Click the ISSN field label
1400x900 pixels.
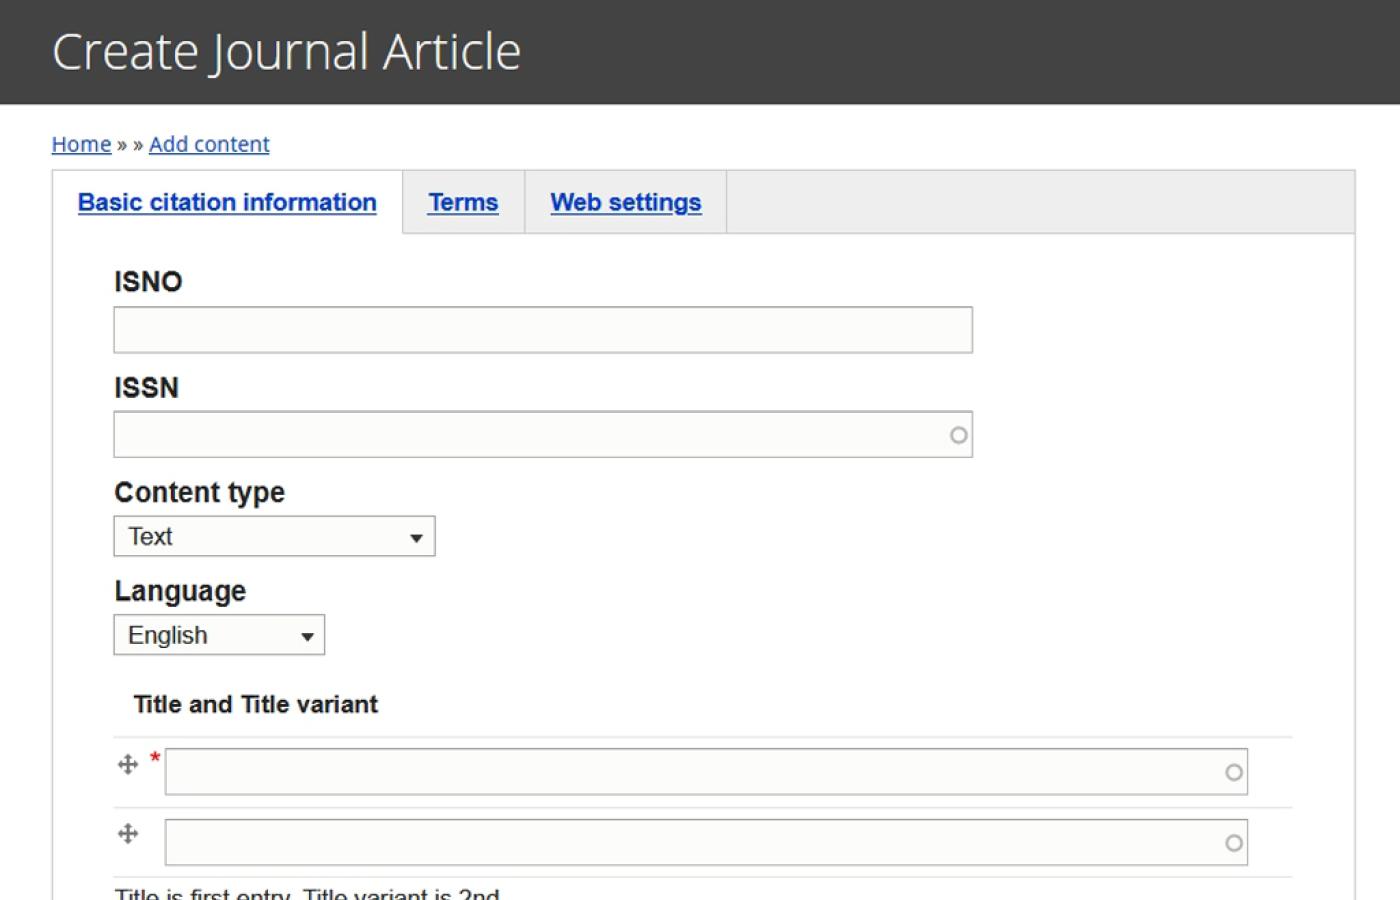click(146, 388)
